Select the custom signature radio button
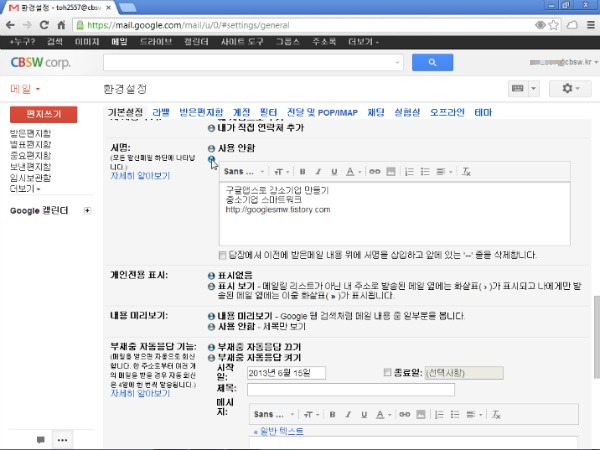 [x=211, y=159]
